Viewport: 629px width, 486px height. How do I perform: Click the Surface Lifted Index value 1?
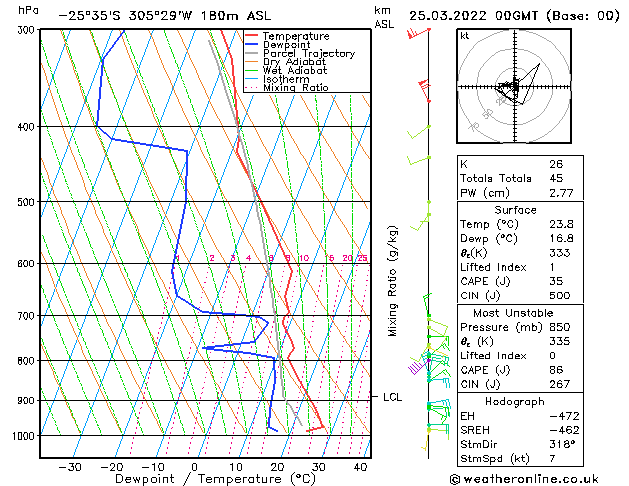coord(552,267)
